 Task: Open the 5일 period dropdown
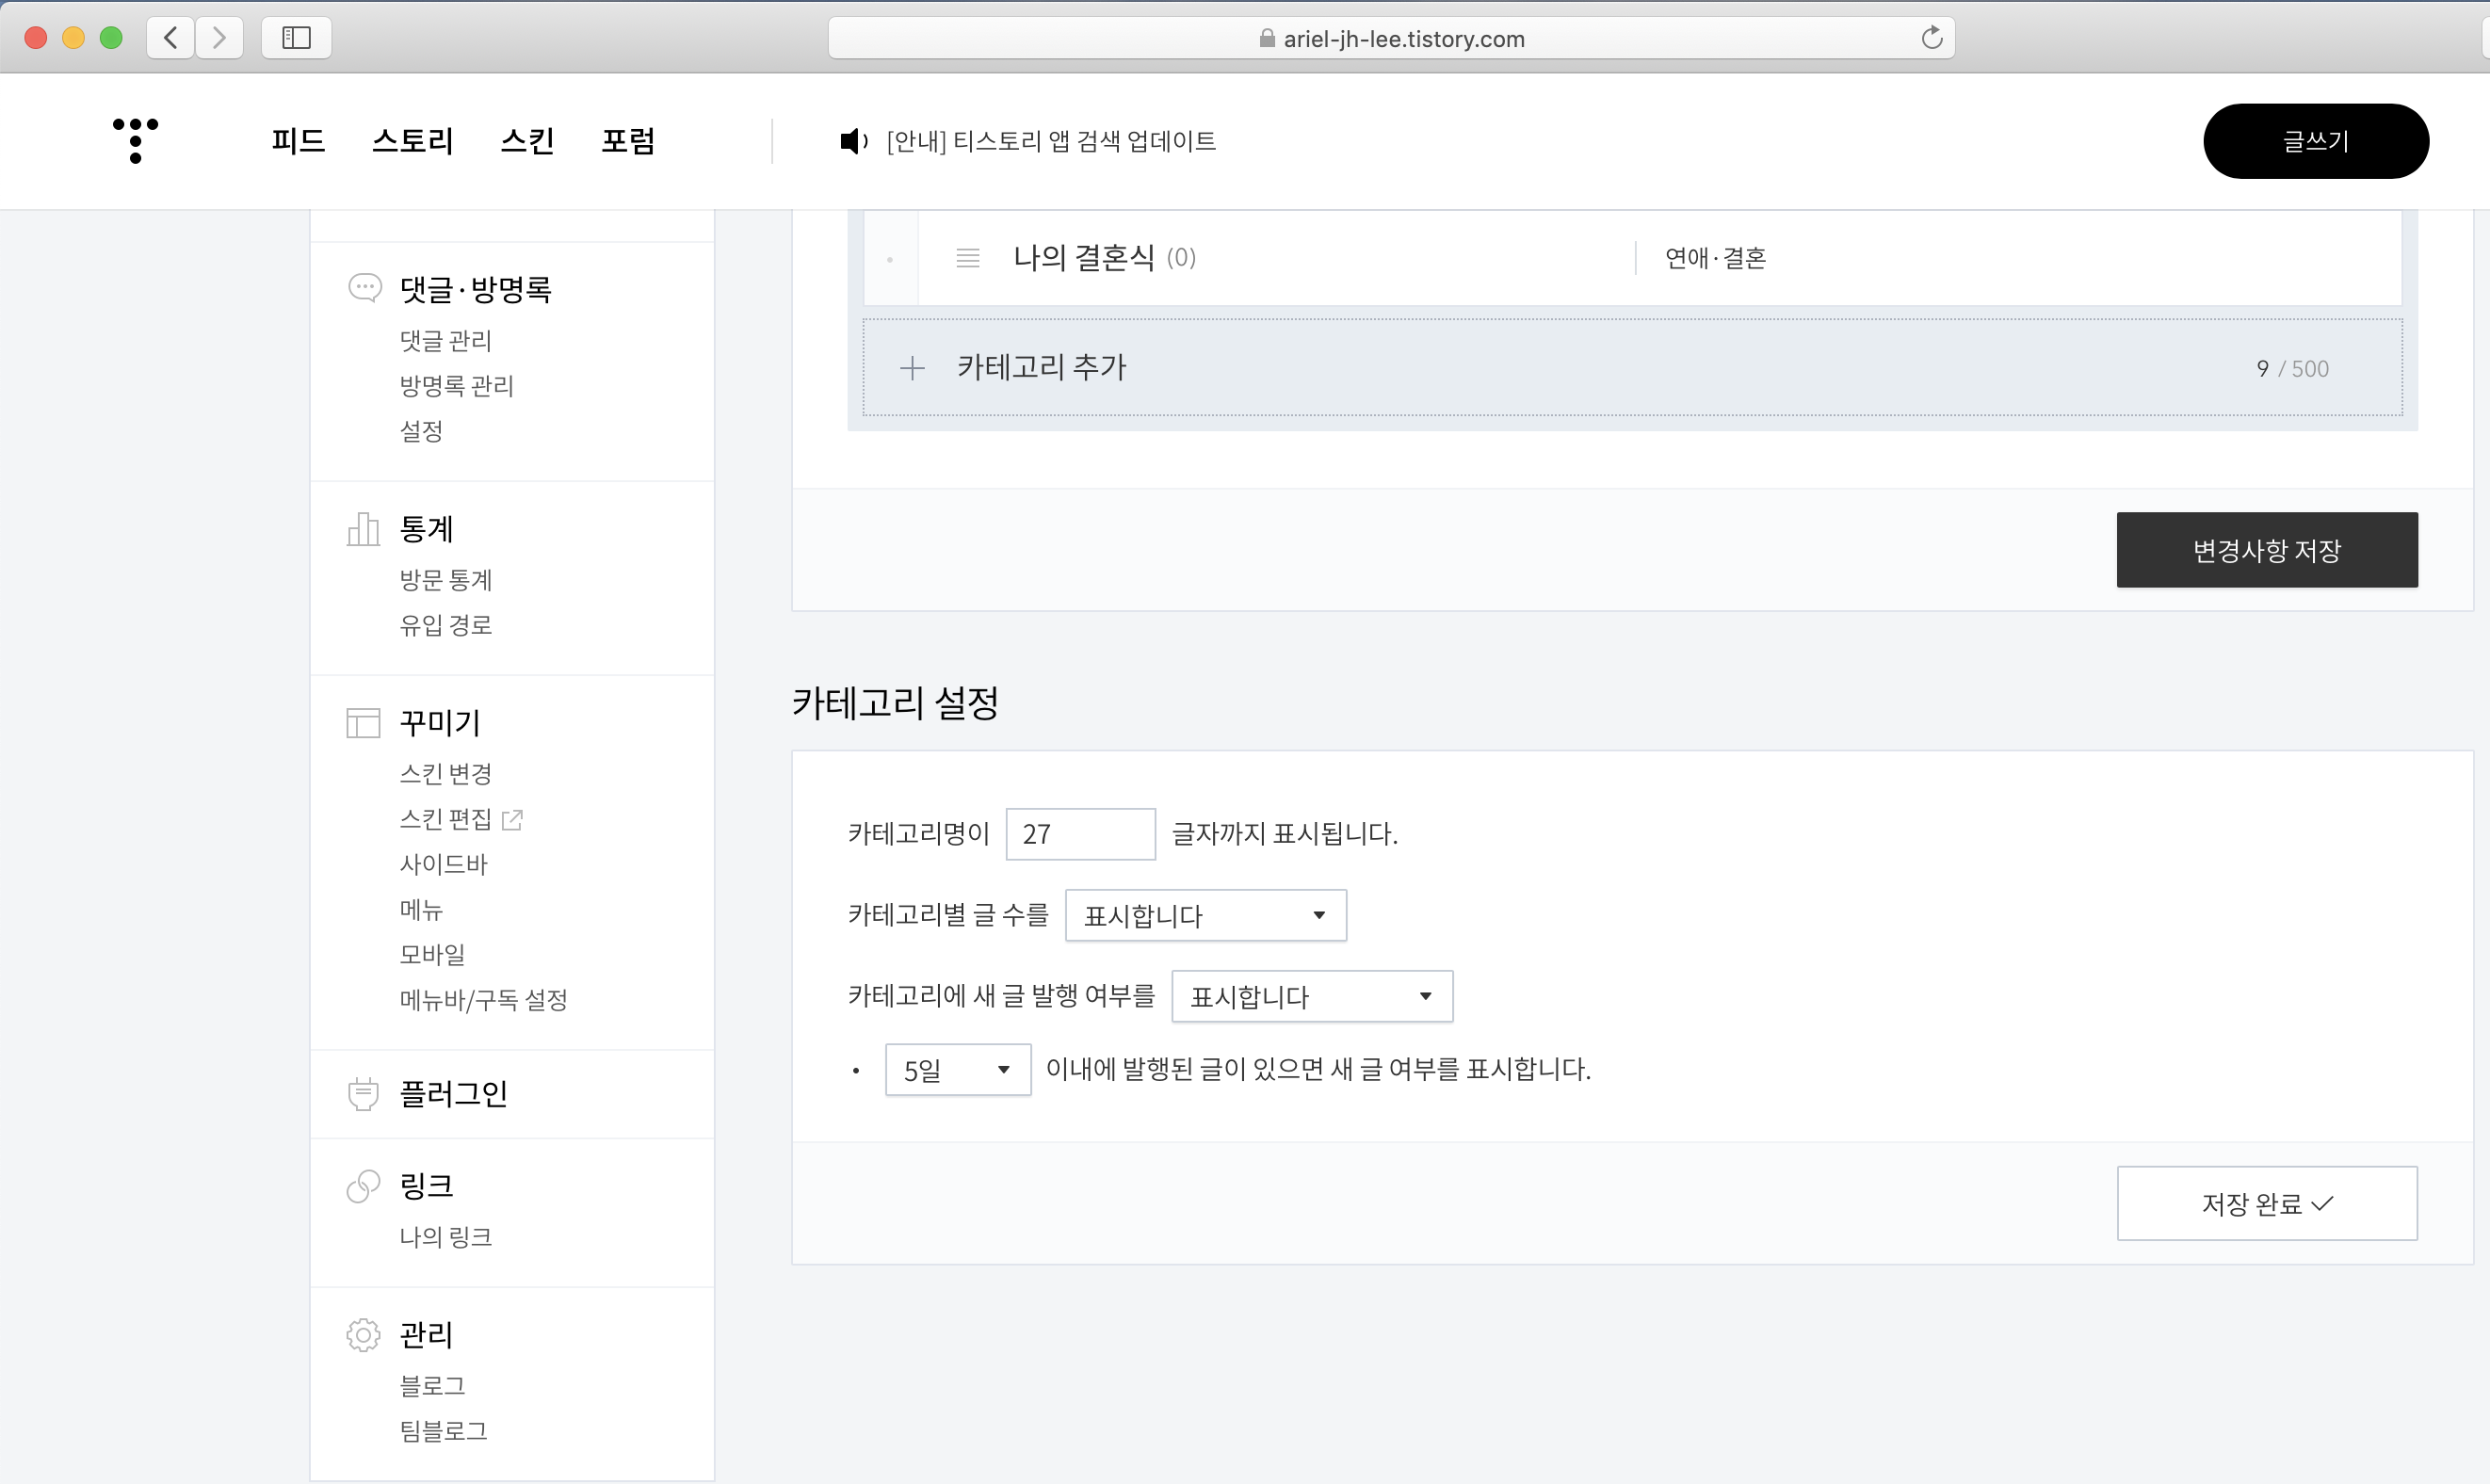tap(957, 1070)
